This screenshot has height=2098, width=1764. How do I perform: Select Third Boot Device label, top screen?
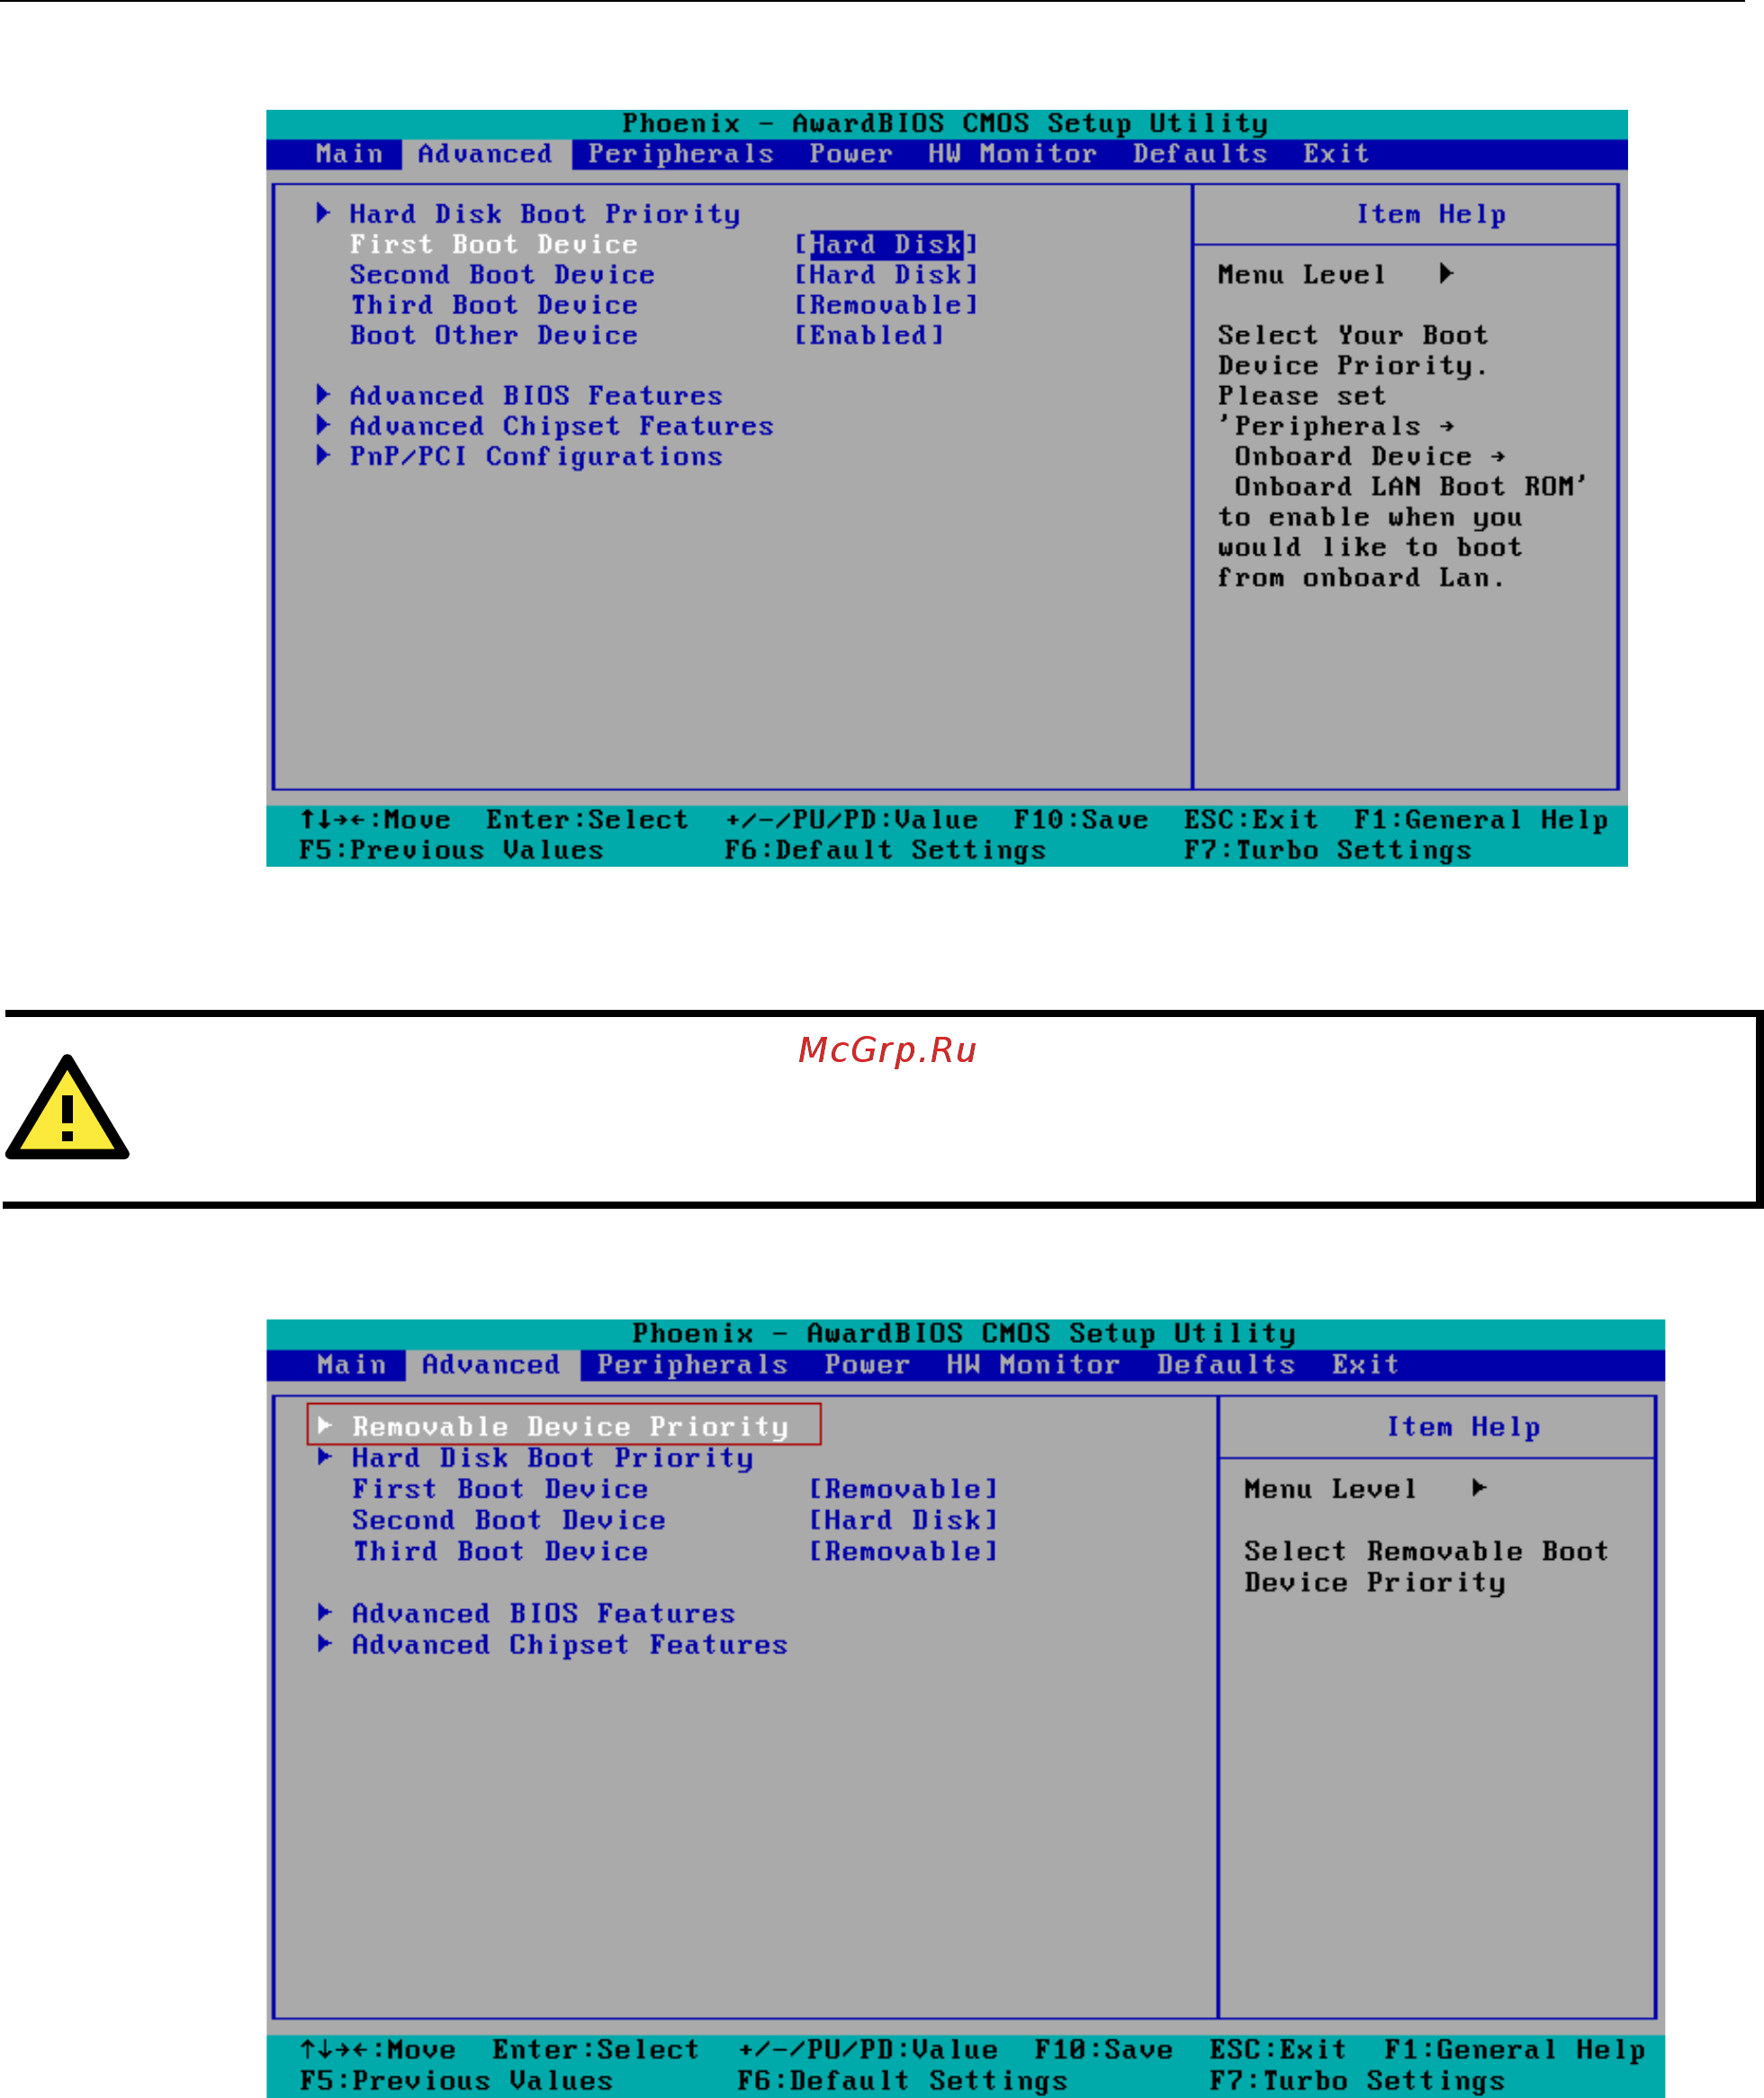[494, 305]
